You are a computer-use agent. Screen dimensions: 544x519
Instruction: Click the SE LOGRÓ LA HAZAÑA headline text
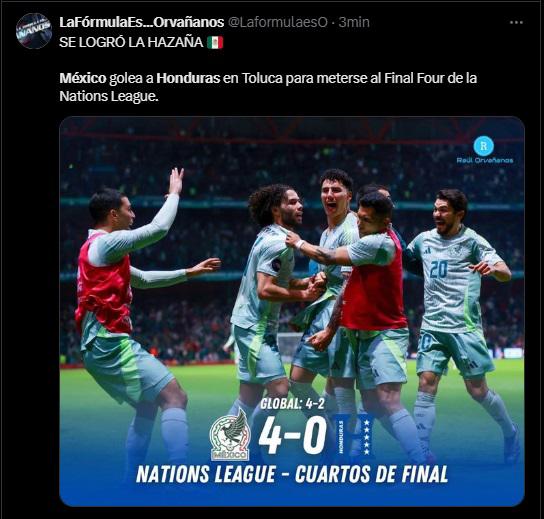coord(131,42)
